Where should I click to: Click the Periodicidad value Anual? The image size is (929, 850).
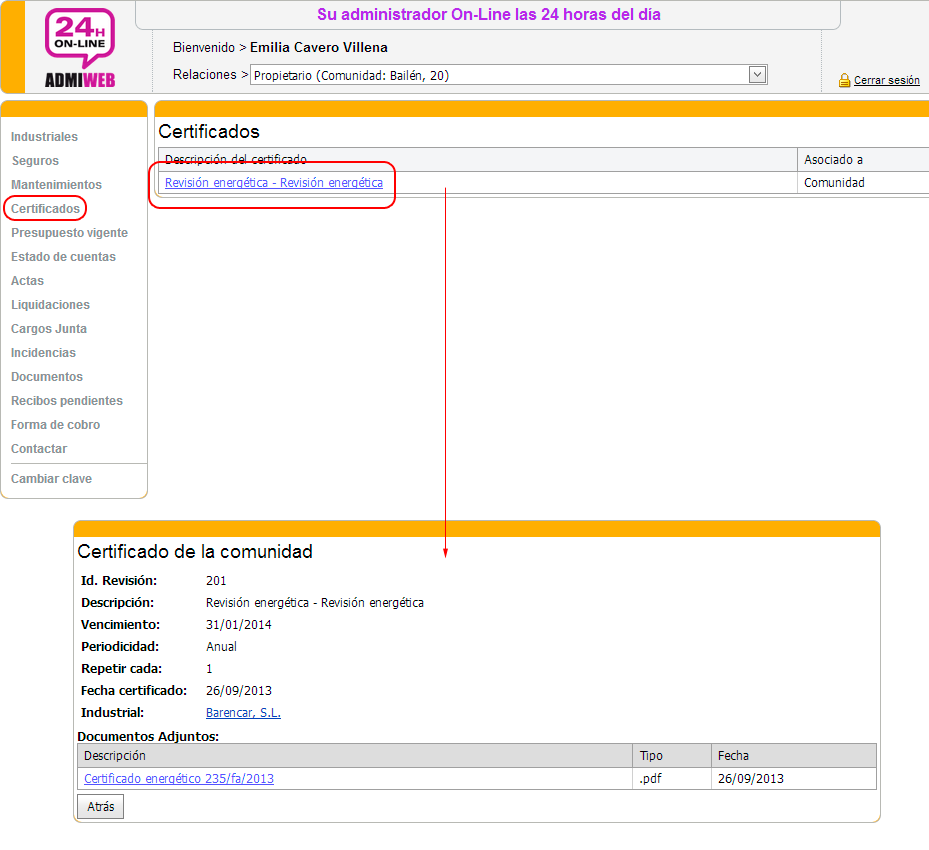pos(222,646)
